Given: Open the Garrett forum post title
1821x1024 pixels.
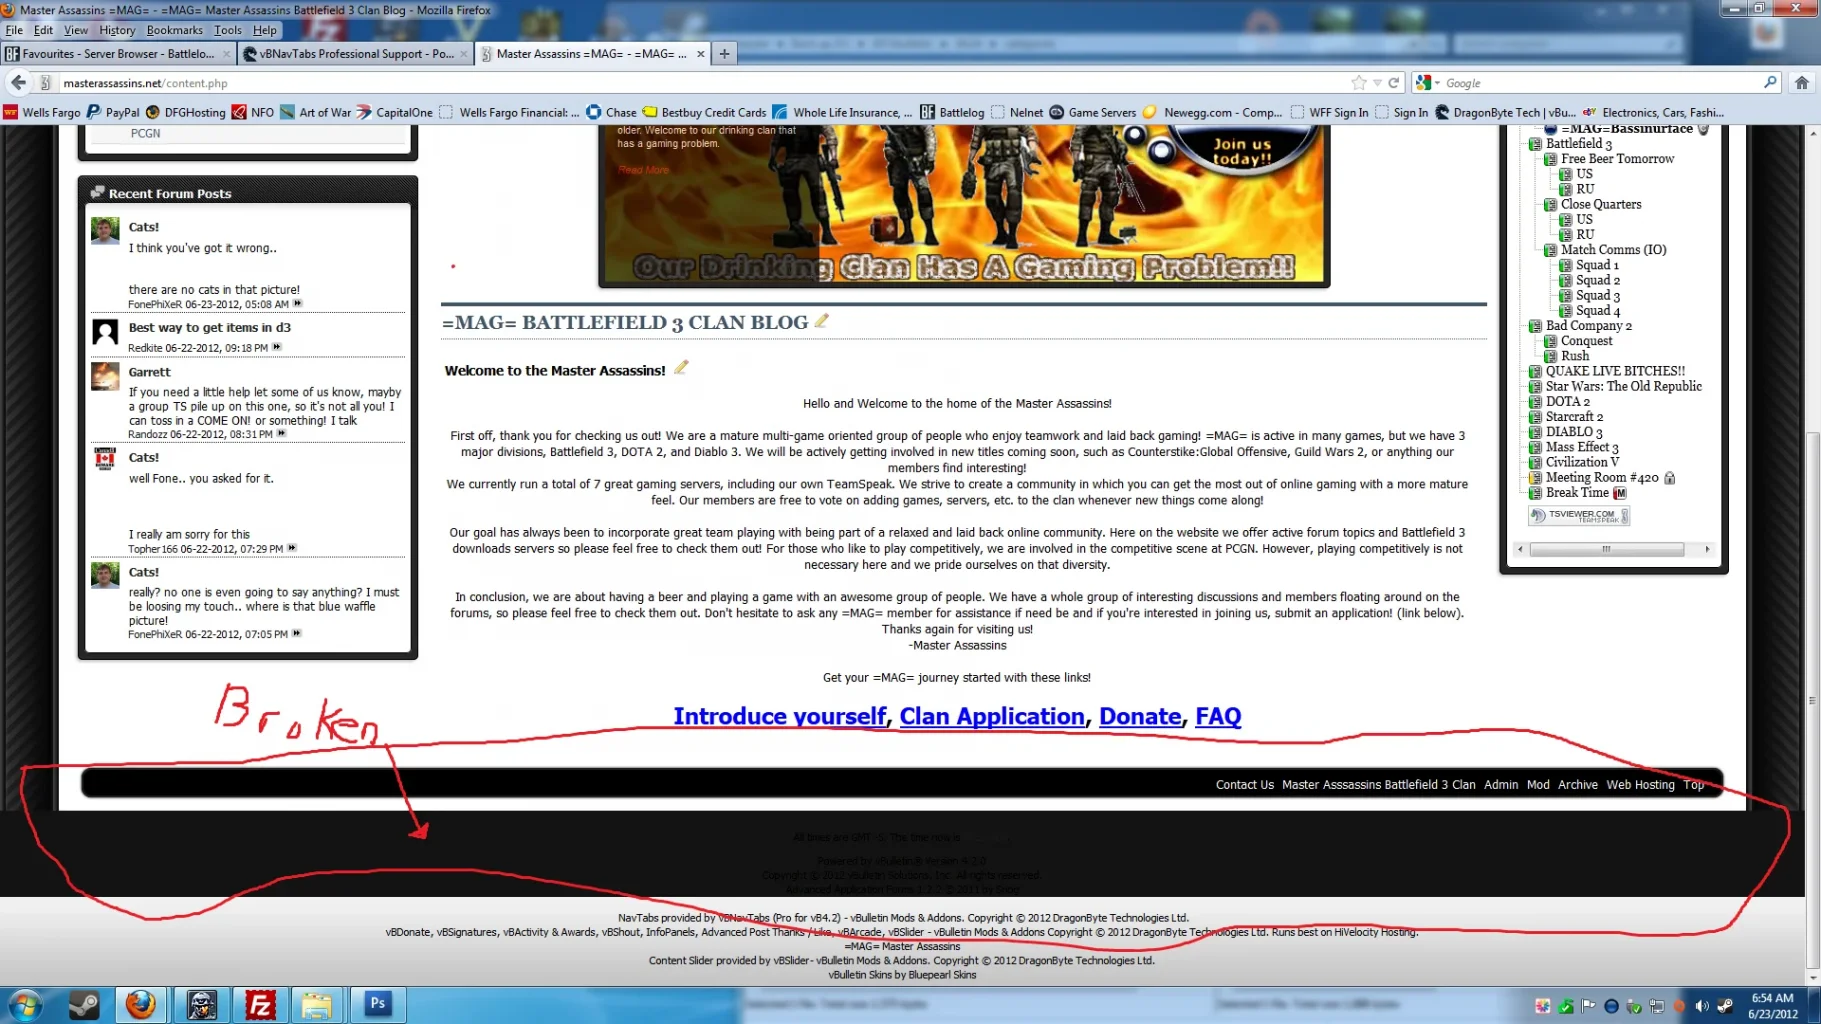Looking at the screenshot, I should tap(149, 371).
